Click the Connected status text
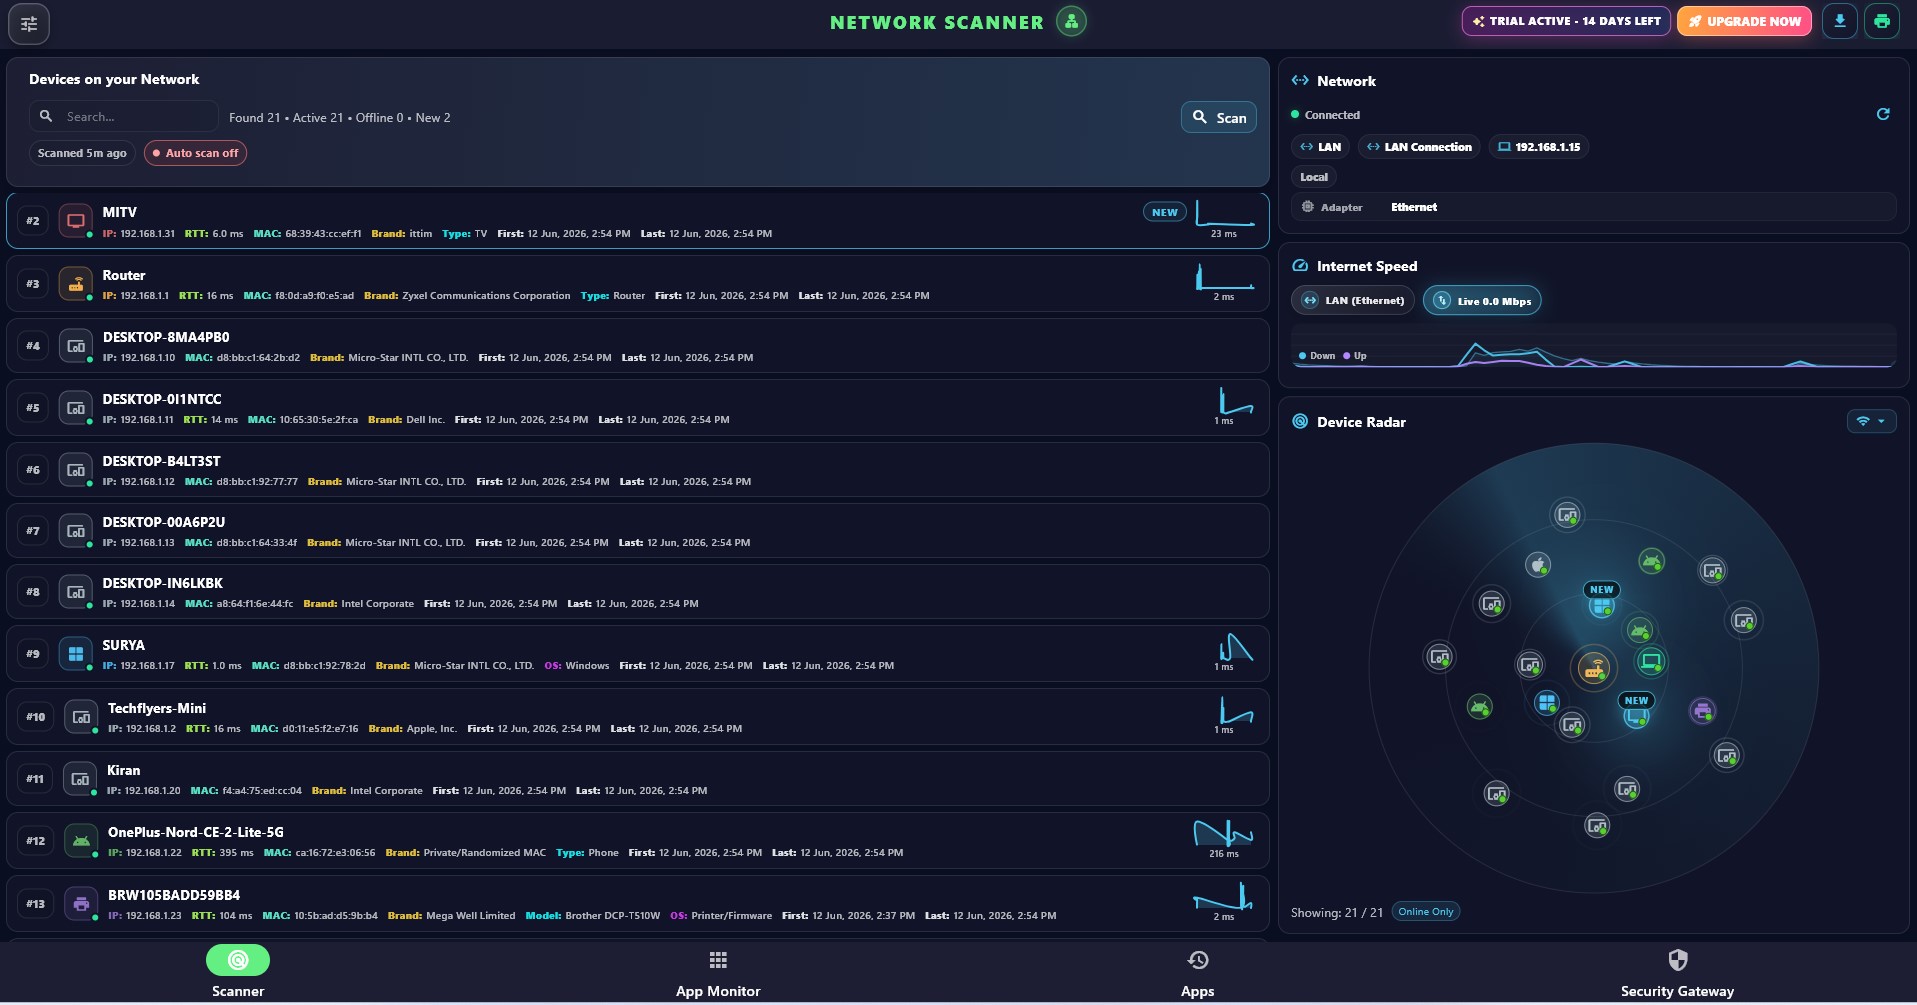This screenshot has height=1005, width=1917. tap(1332, 115)
